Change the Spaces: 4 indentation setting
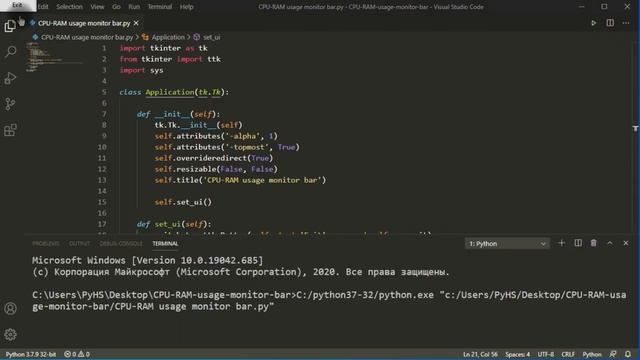640x360 pixels. point(517,354)
